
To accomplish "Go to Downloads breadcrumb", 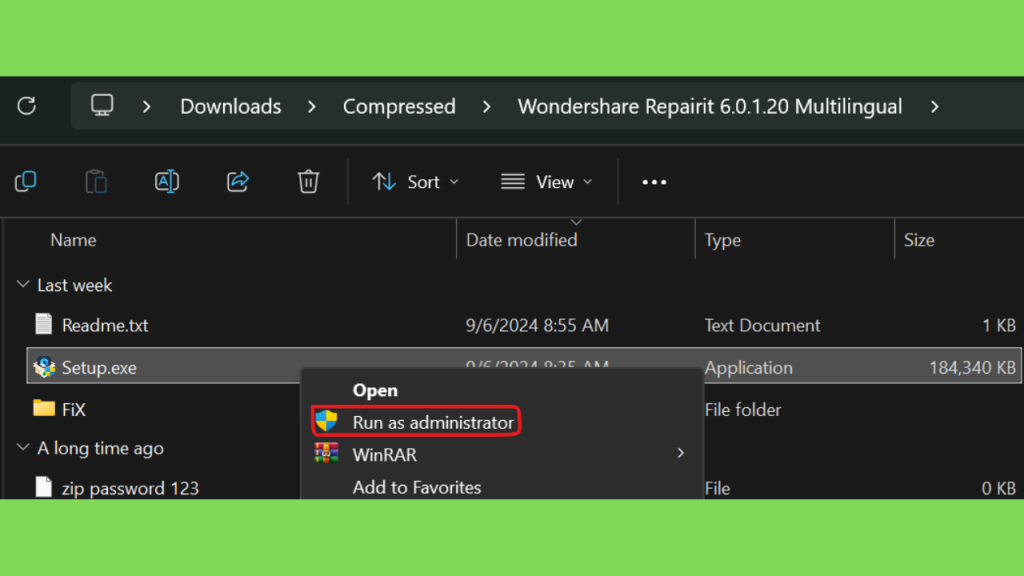I will pos(231,106).
